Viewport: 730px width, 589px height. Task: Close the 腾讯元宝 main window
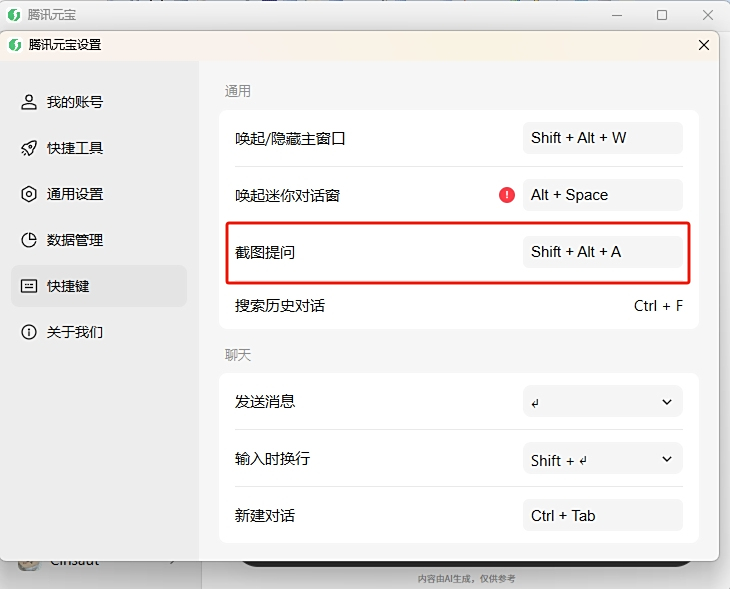708,15
